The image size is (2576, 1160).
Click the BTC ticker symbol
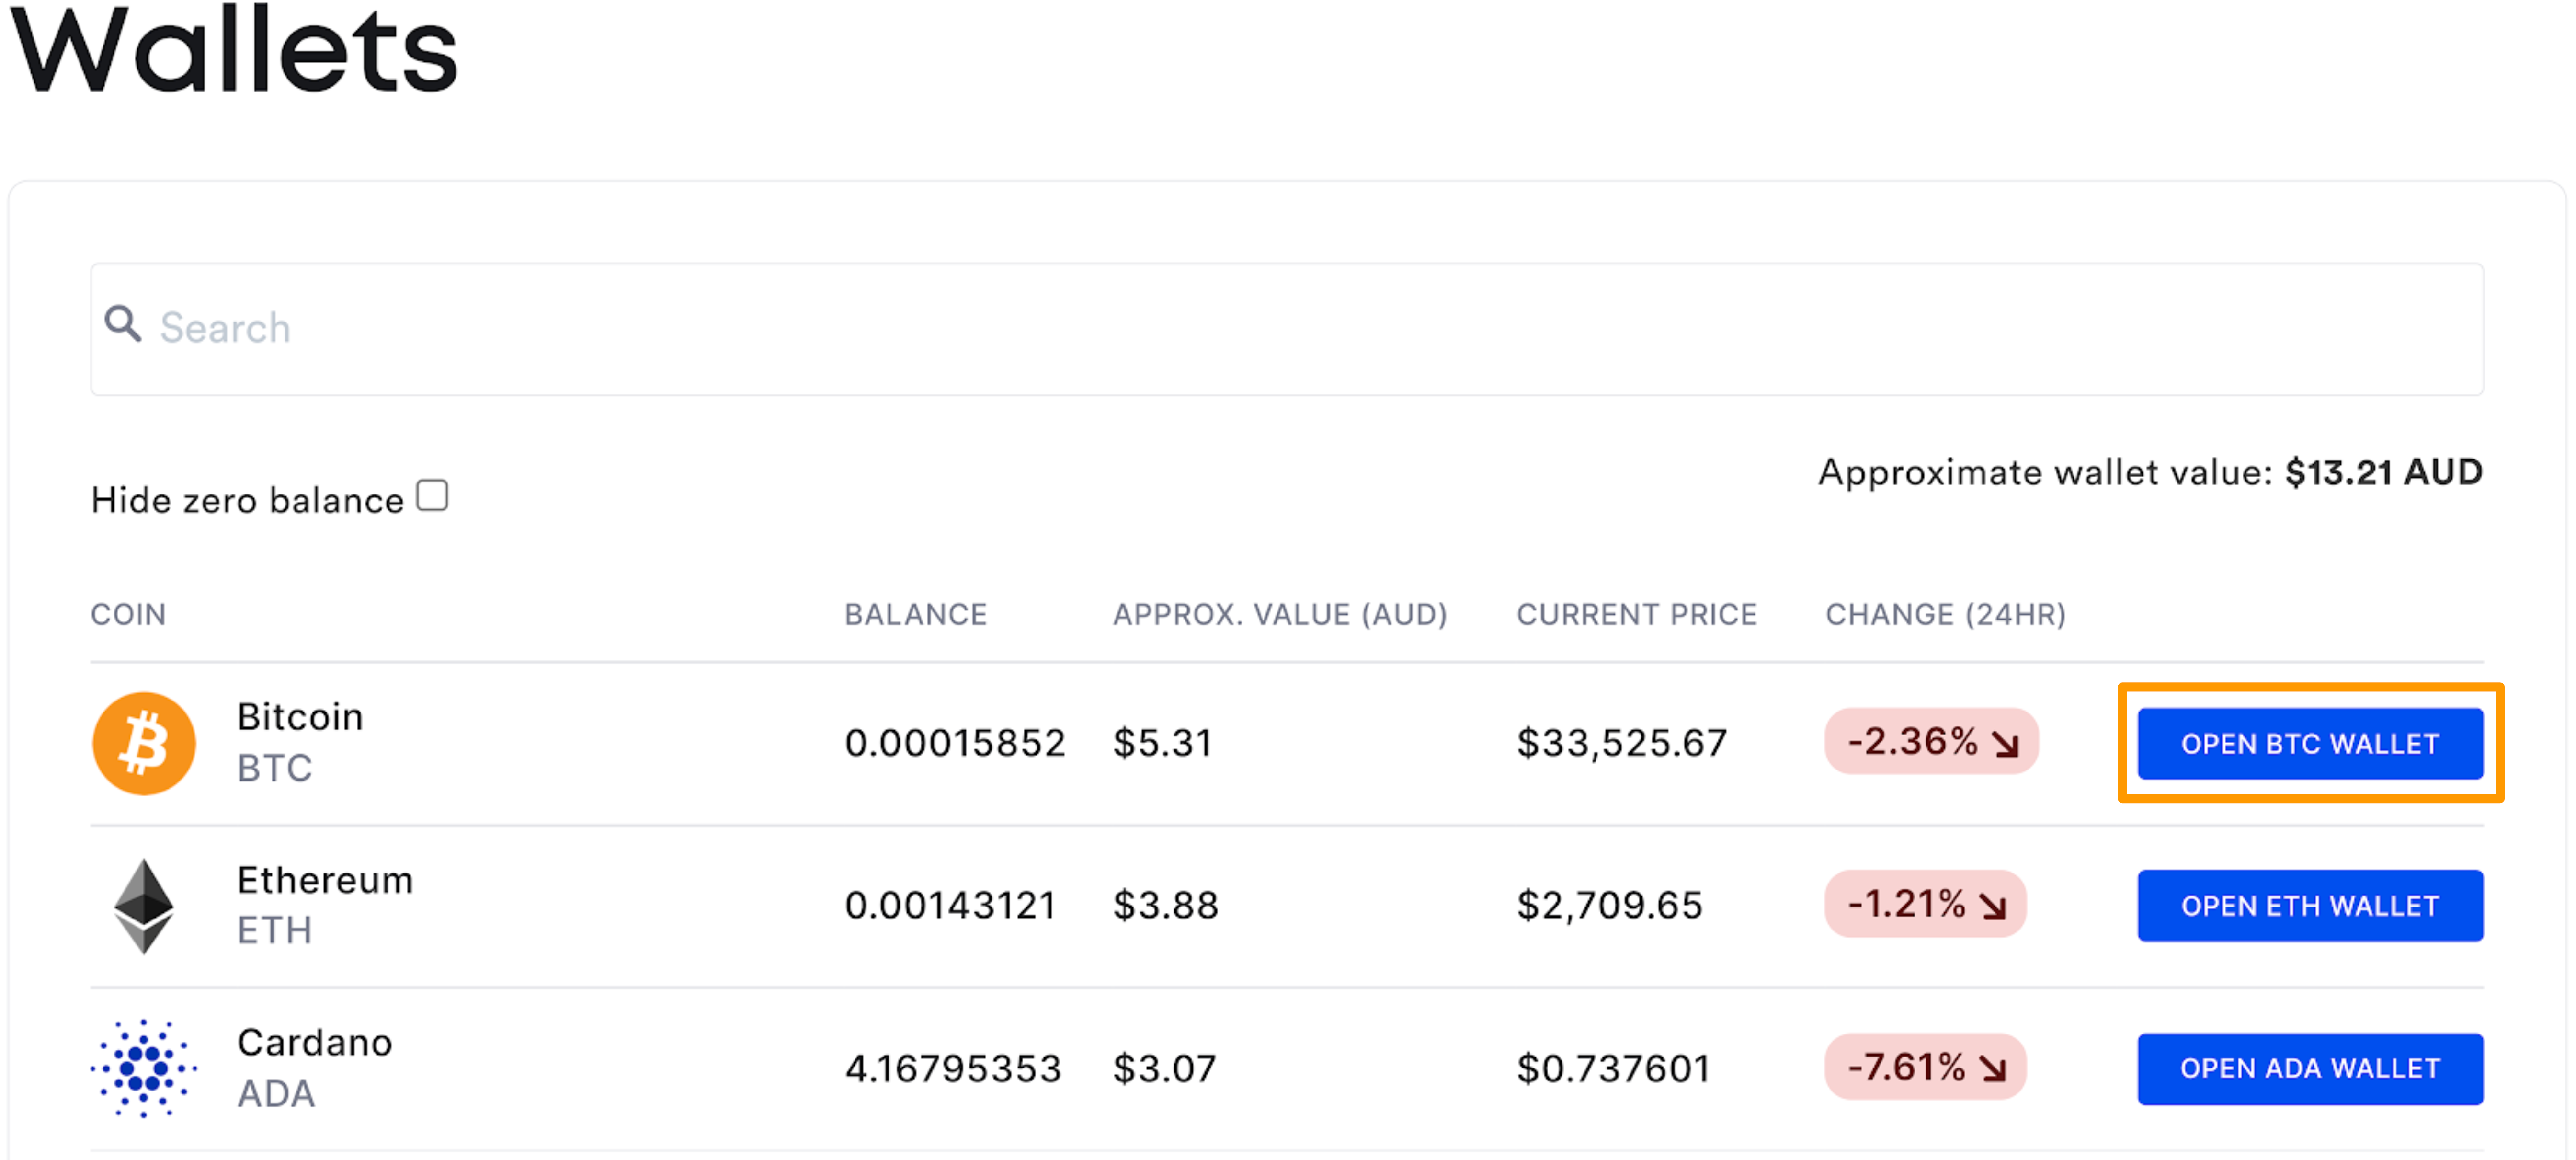tap(275, 768)
